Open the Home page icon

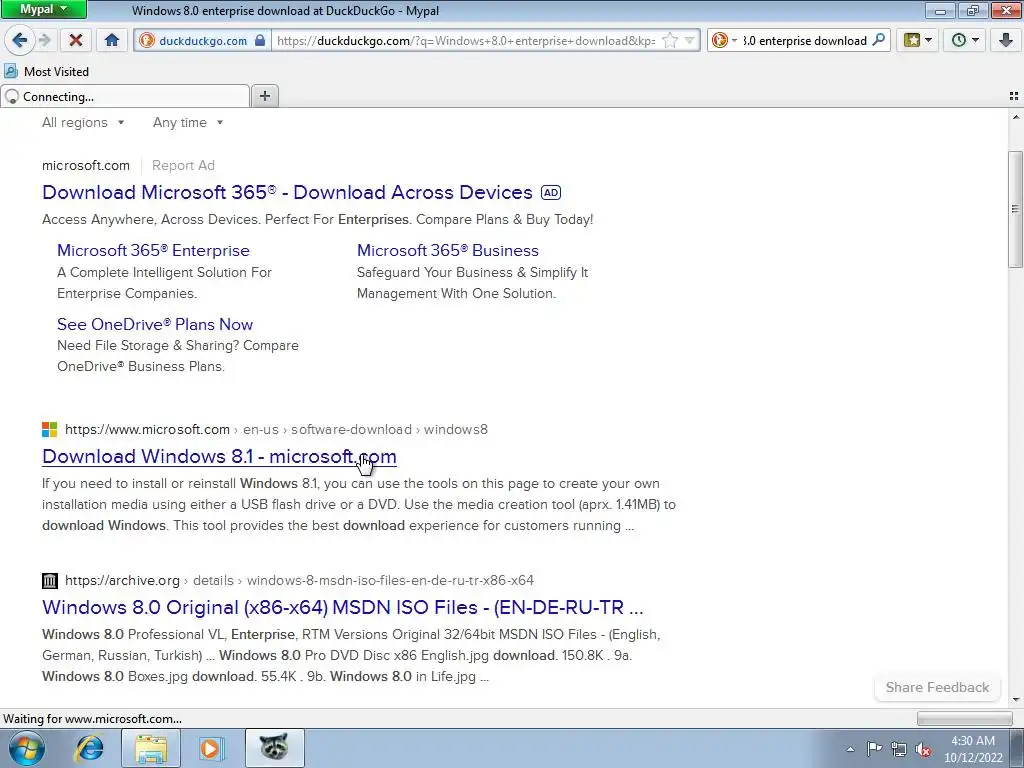pos(112,40)
